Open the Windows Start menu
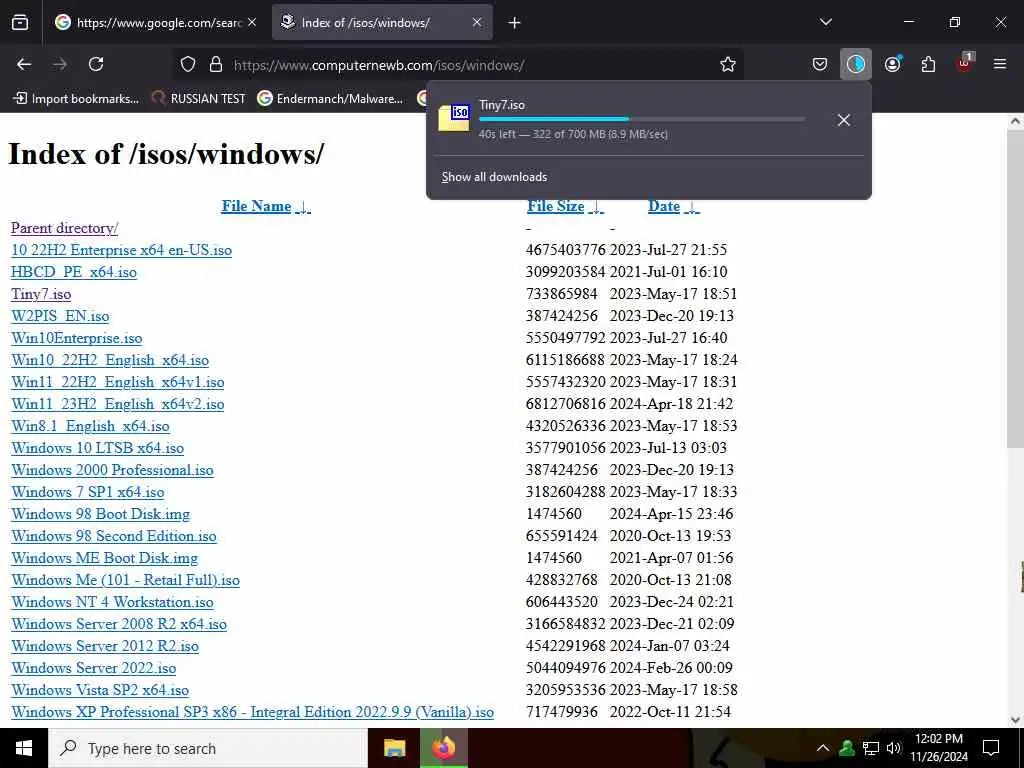 tap(24, 748)
